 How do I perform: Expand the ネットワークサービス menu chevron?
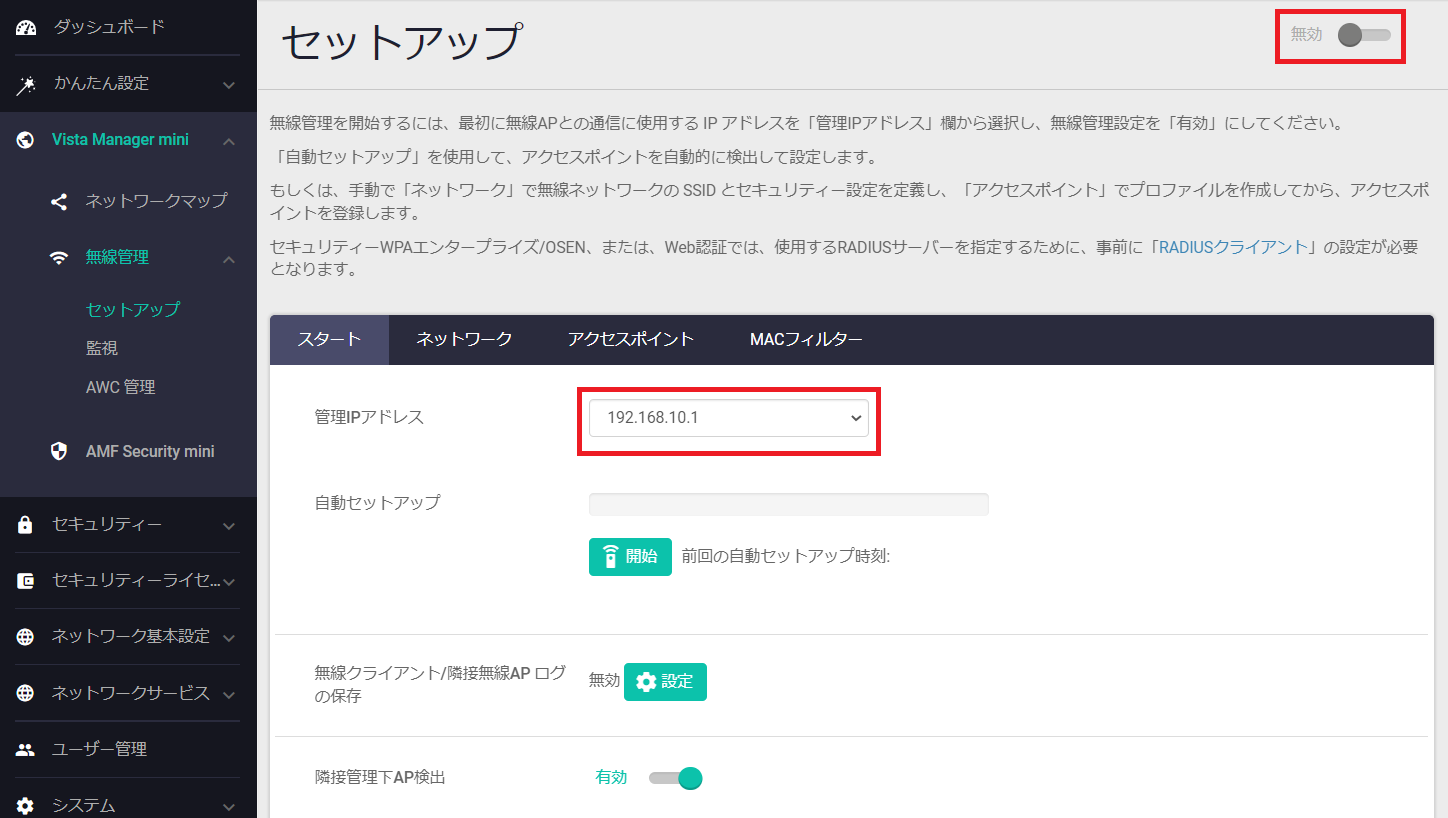tap(229, 695)
